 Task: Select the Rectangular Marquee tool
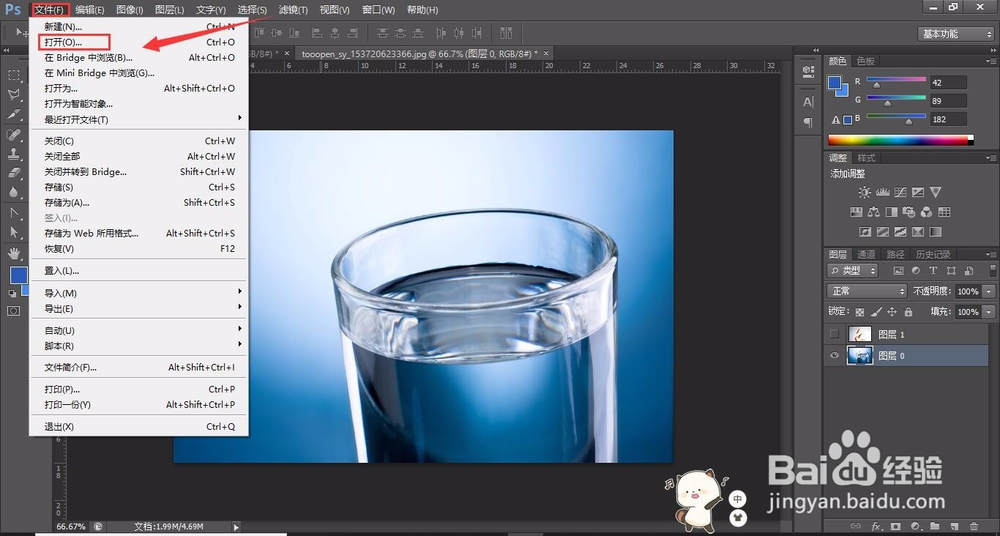13,75
